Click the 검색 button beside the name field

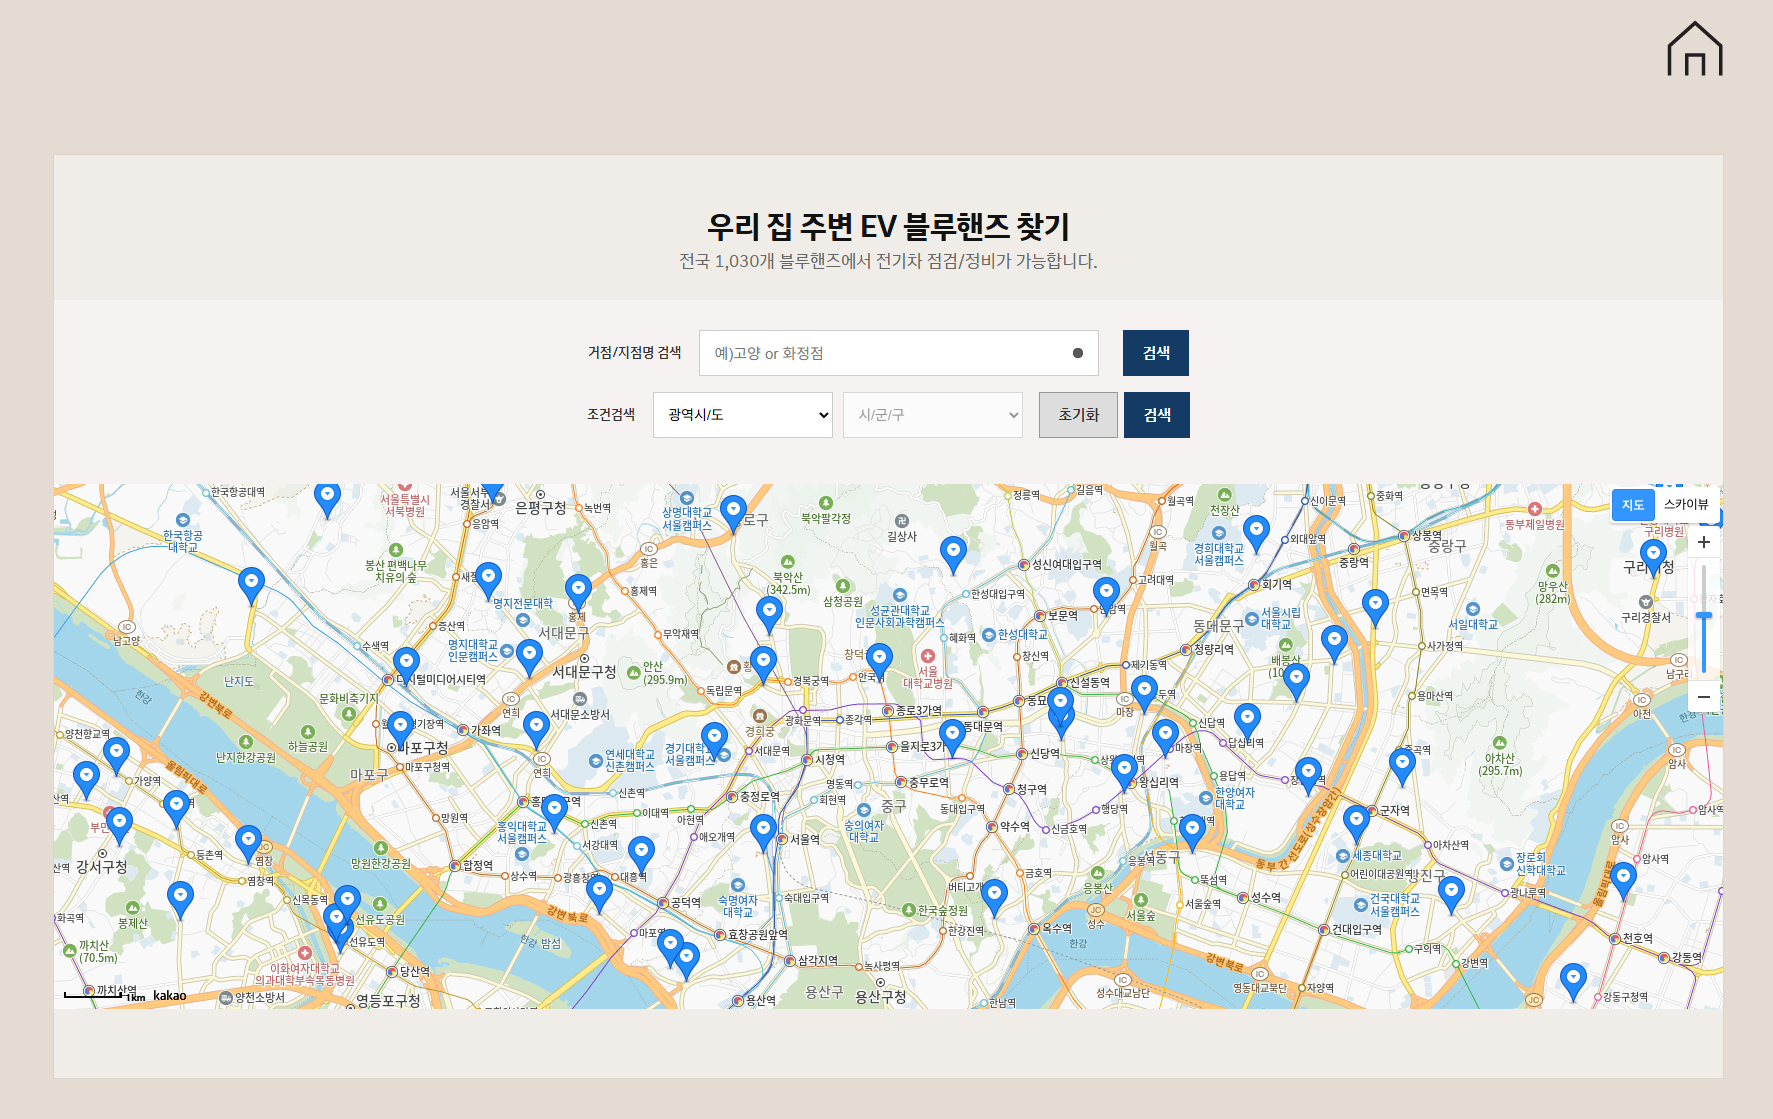pos(1156,353)
